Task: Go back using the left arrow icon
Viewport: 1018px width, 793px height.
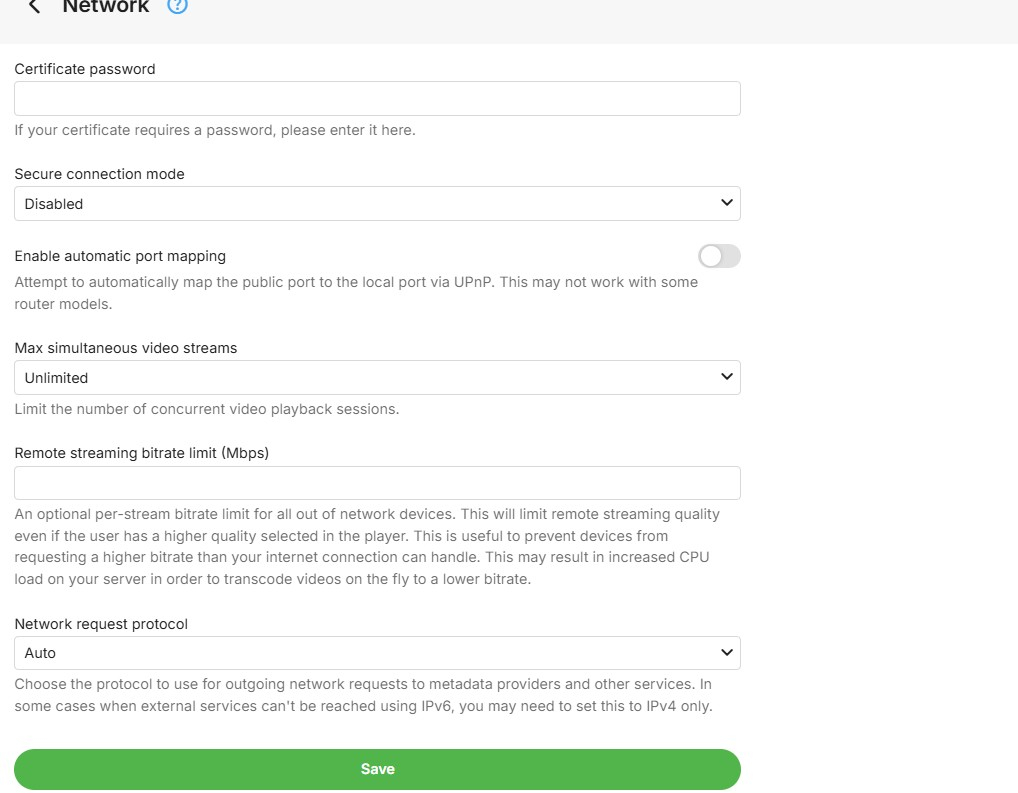Action: click(34, 7)
